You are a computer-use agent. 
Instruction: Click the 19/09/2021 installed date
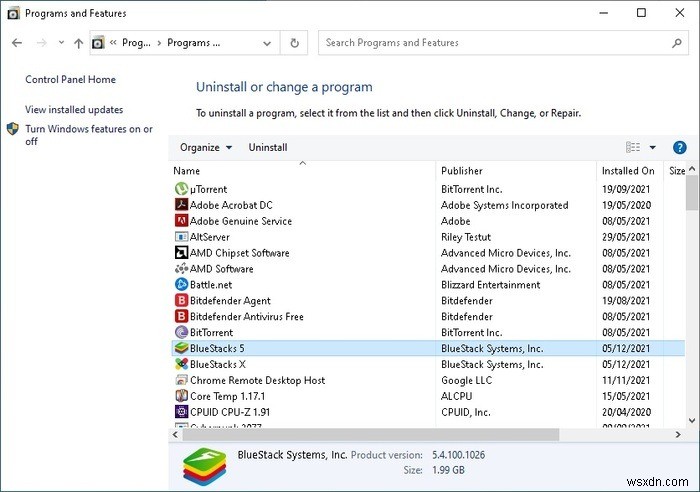click(x=626, y=189)
